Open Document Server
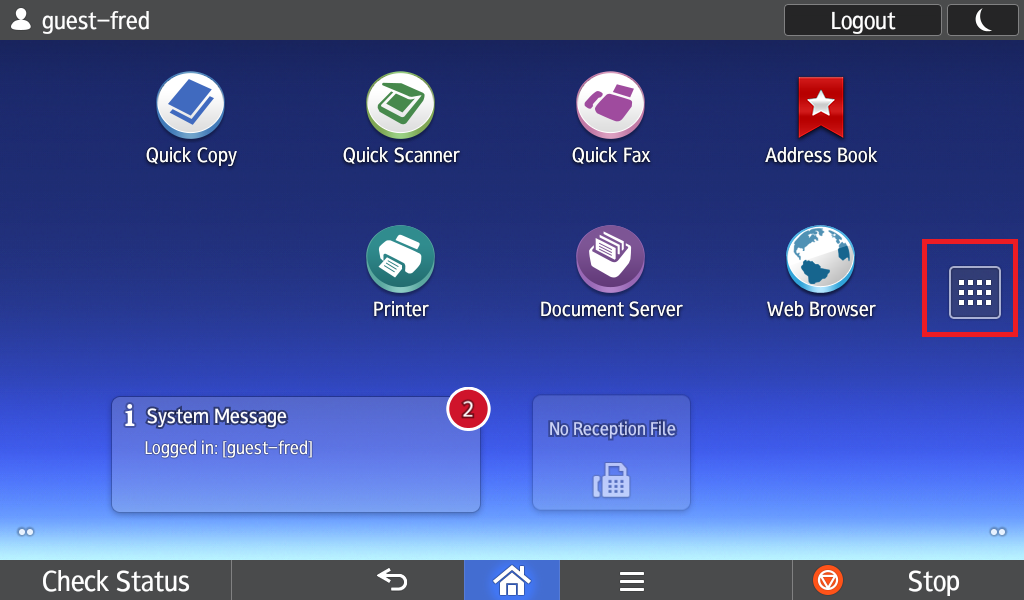This screenshot has height=600, width=1024. pyautogui.click(x=610, y=260)
